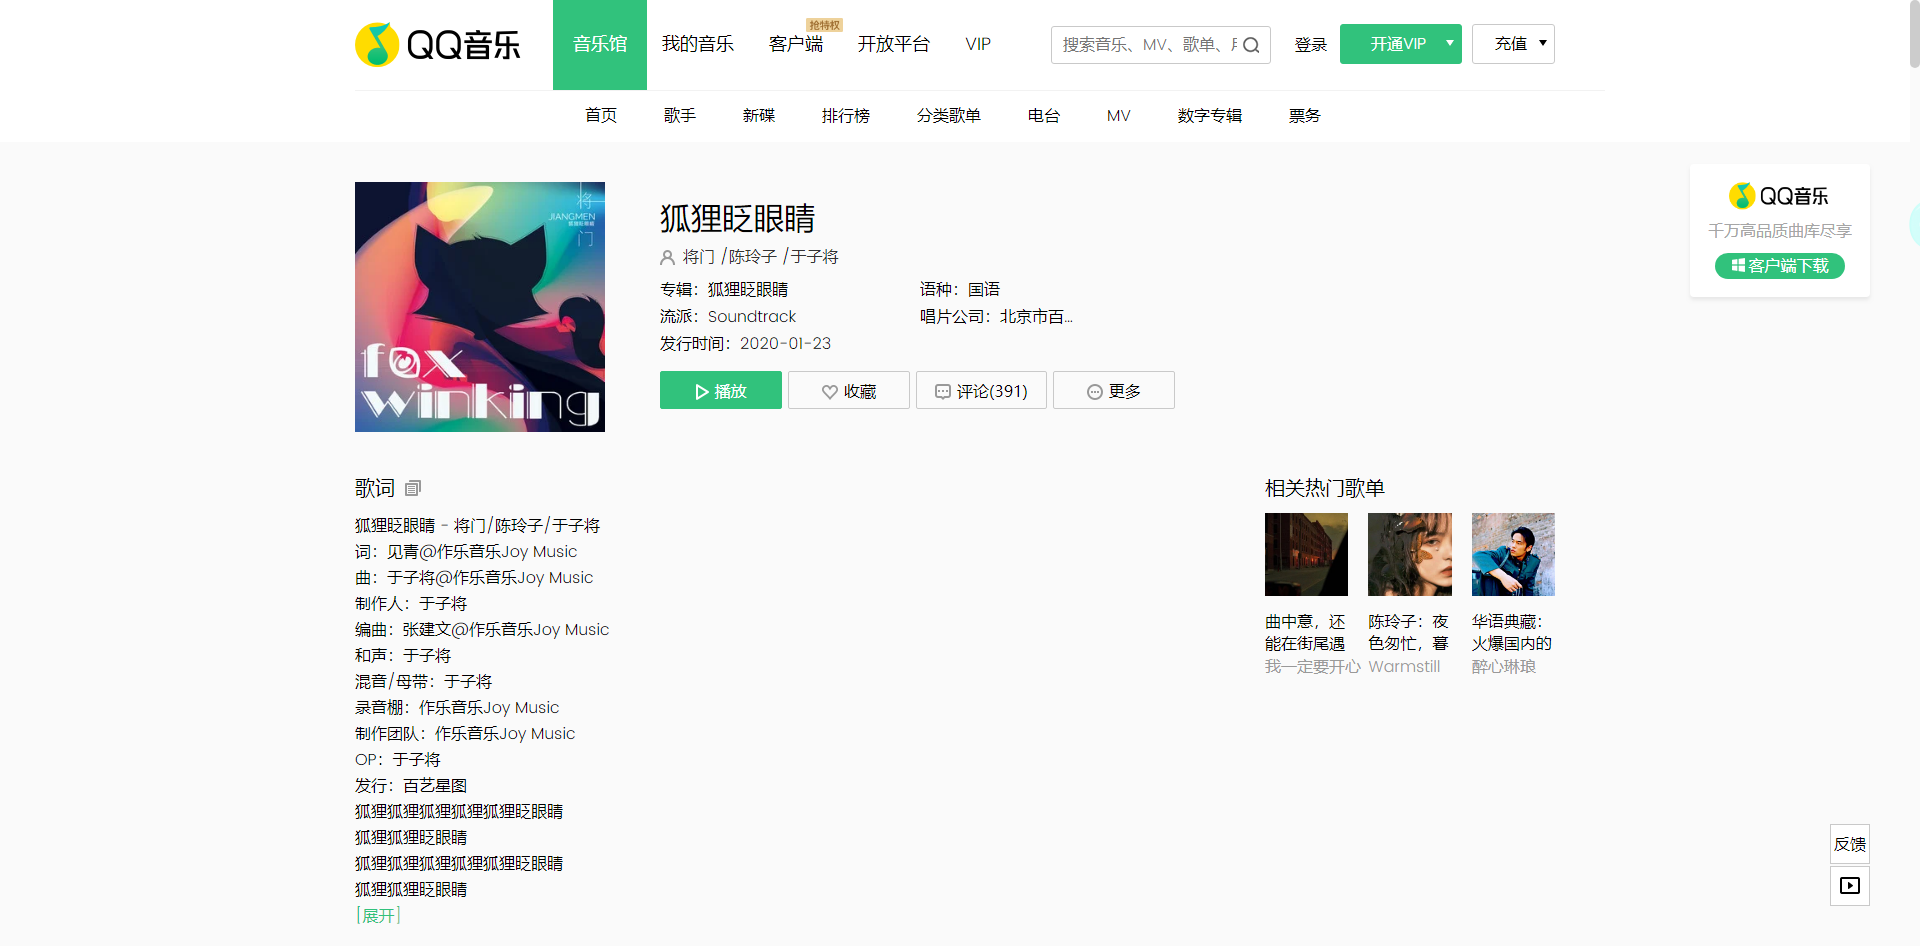This screenshot has width=1920, height=946.
Task: Click the 登录 login link
Action: [x=1310, y=45]
